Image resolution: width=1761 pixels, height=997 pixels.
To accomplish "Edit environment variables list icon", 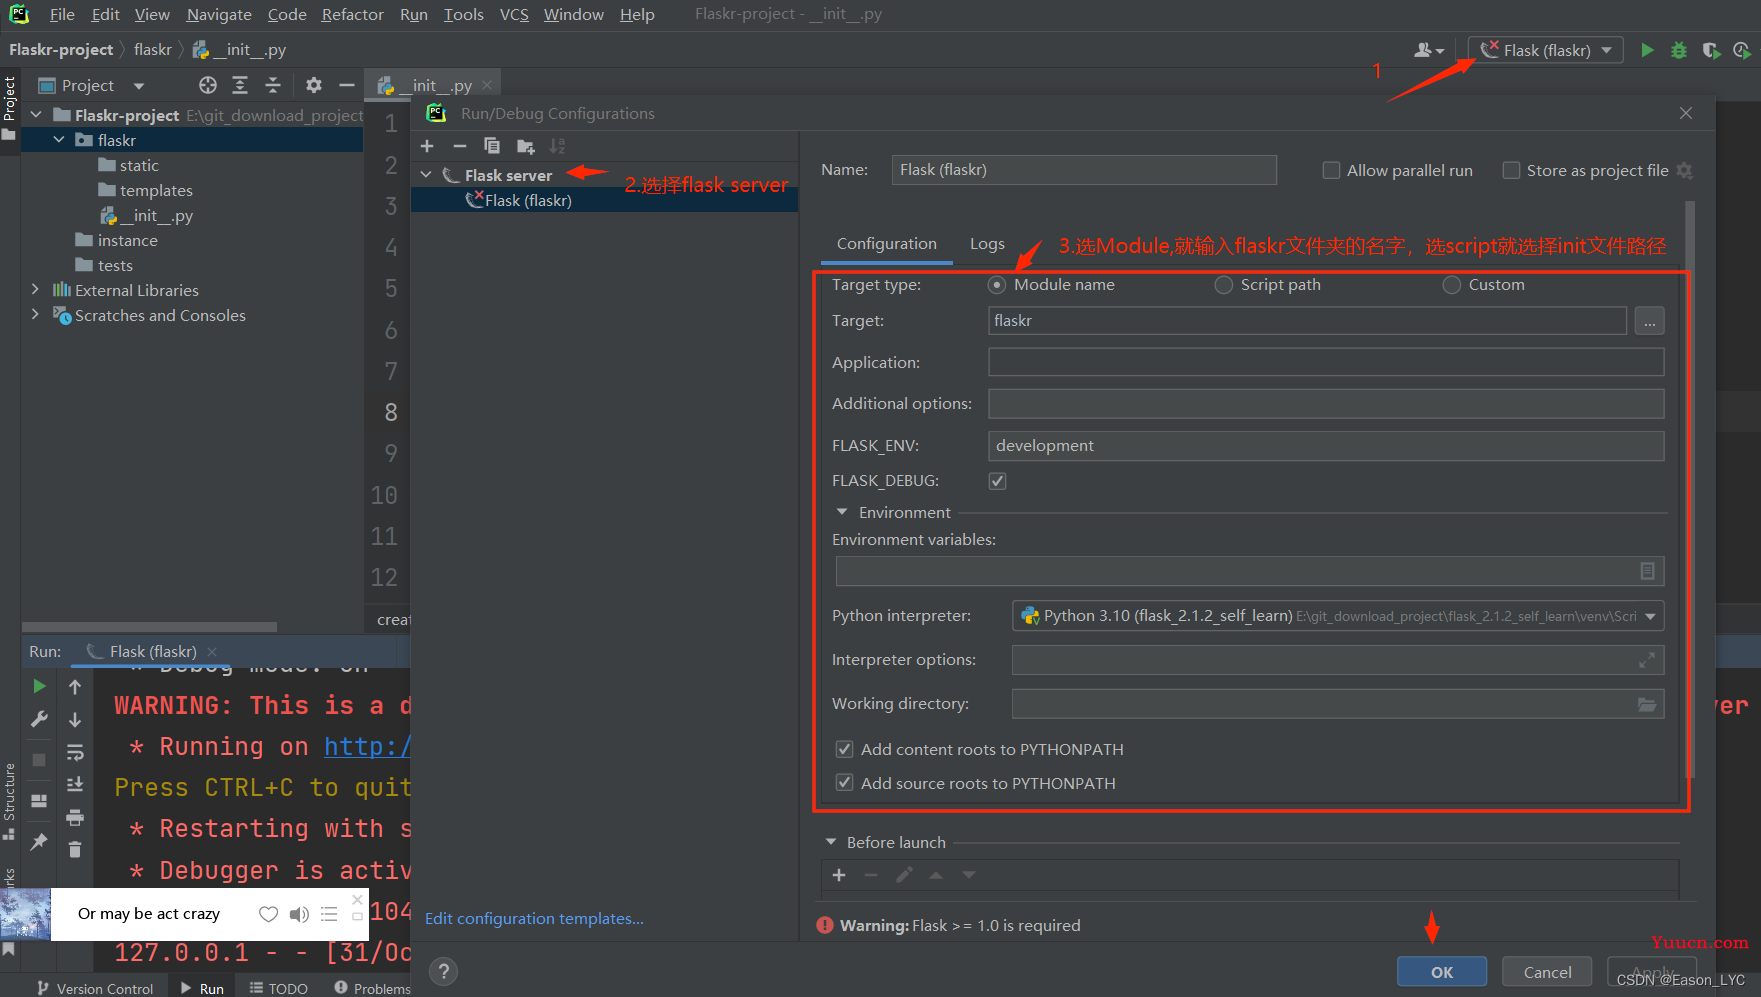I will click(1647, 571).
